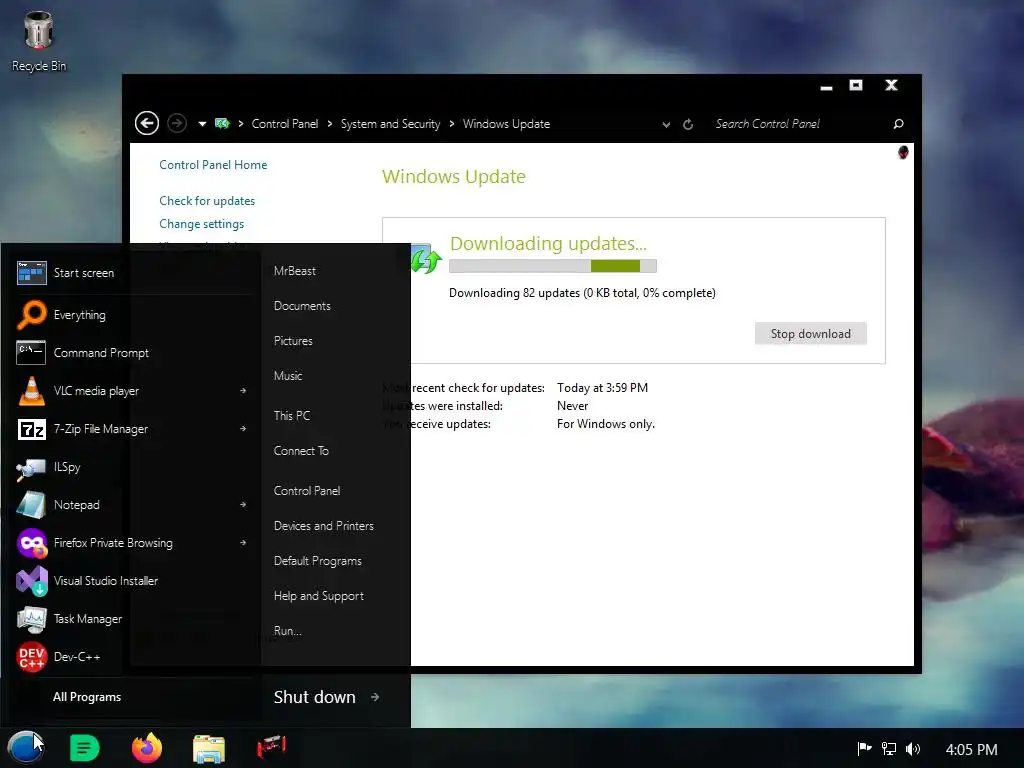Viewport: 1024px width, 768px height.
Task: Click the help icon in Windows Update
Action: pos(903,153)
